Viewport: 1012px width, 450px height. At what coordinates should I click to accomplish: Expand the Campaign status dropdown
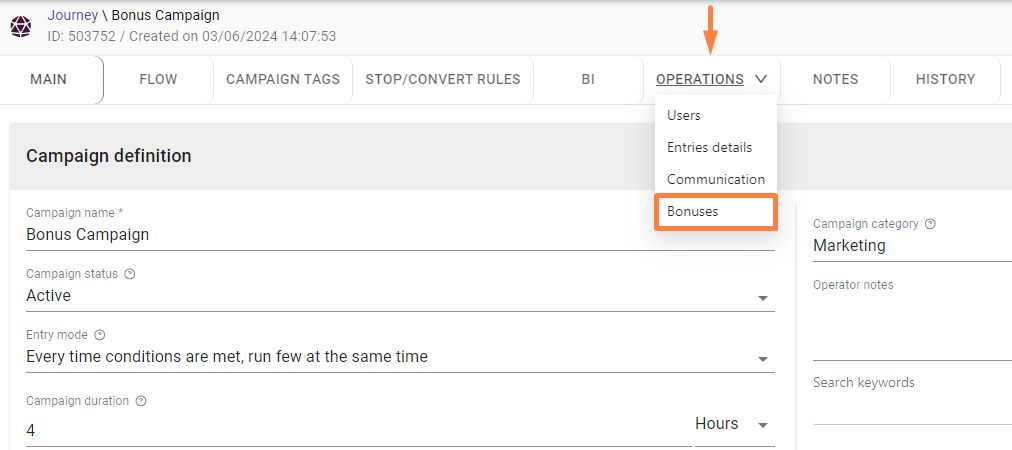tap(763, 298)
